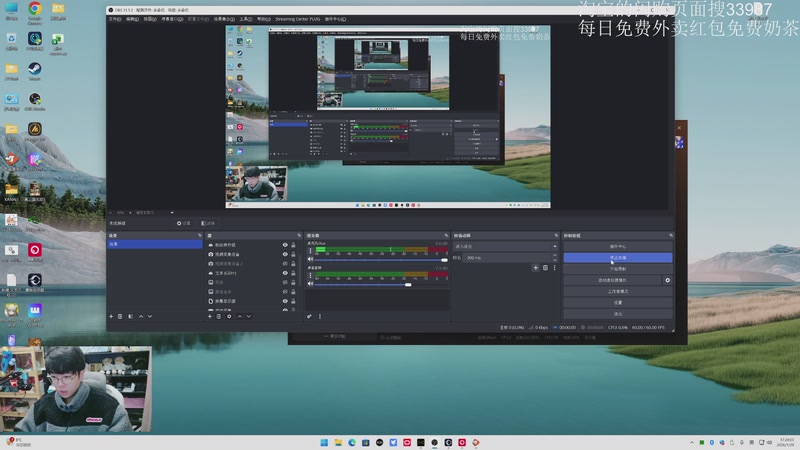Delete the selected source with trash icon

pyautogui.click(x=219, y=316)
